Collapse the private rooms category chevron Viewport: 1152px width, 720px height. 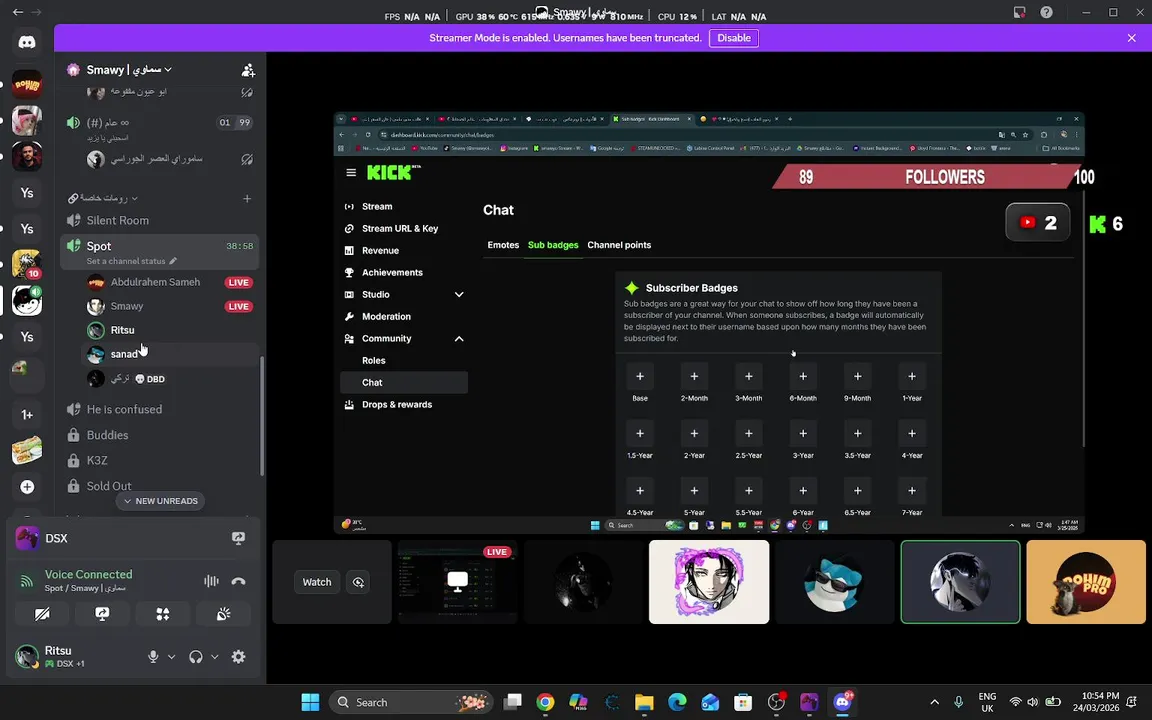tap(134, 198)
